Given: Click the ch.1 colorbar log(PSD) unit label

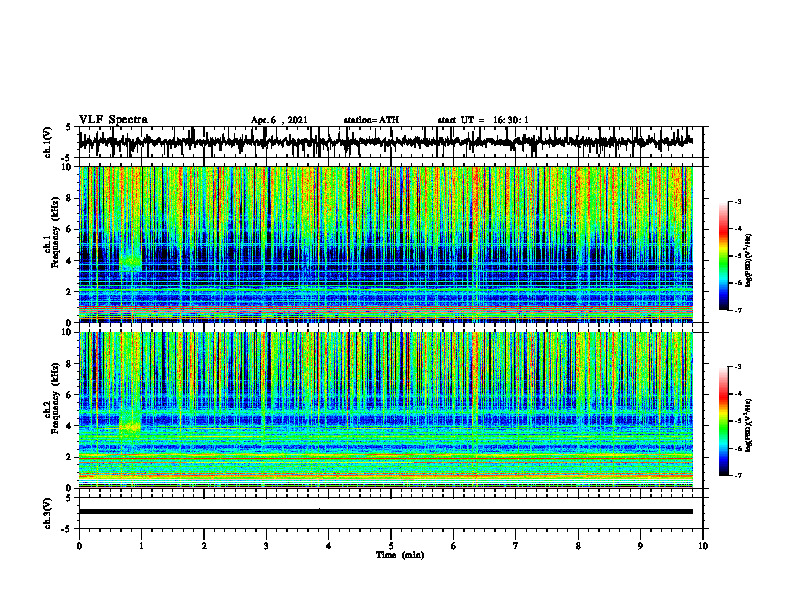Looking at the screenshot, I should coord(749,261).
